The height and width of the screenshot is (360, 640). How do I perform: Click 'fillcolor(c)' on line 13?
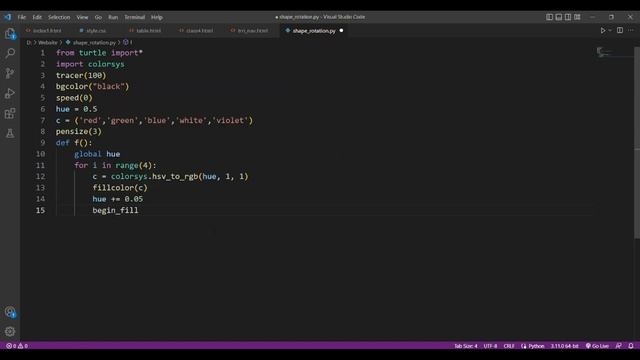click(120, 188)
